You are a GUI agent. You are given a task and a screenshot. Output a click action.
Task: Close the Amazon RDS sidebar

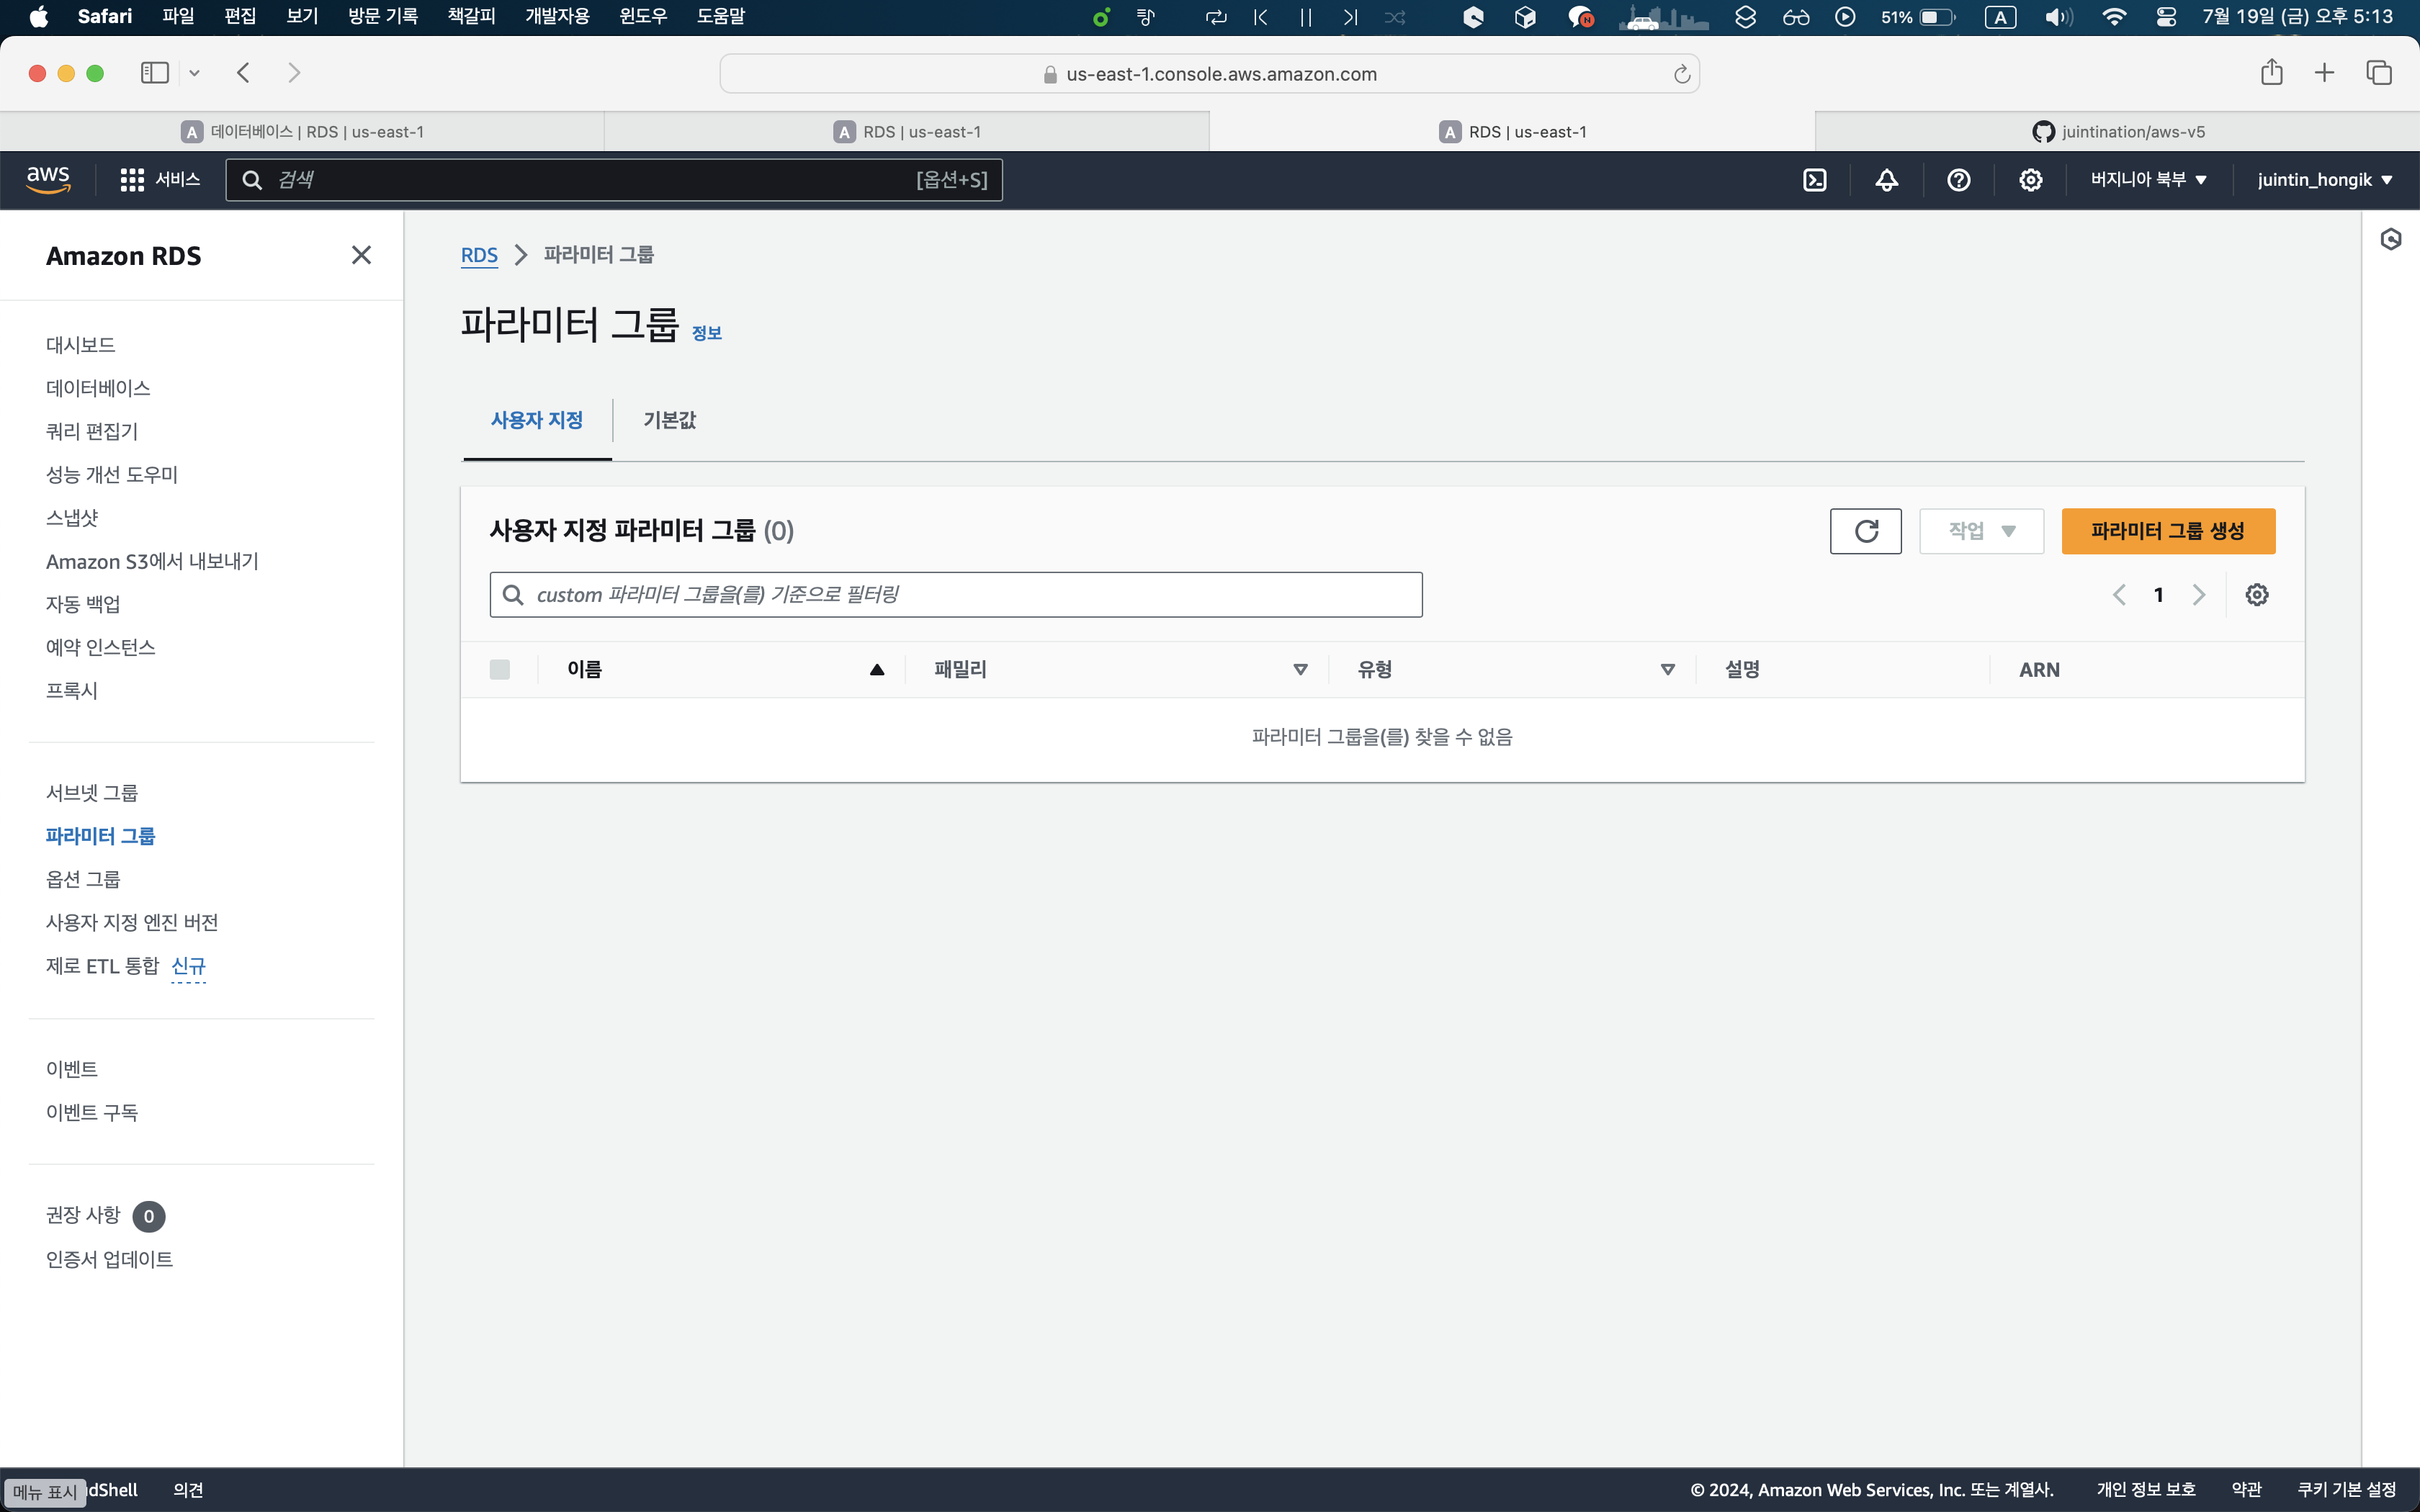click(361, 255)
